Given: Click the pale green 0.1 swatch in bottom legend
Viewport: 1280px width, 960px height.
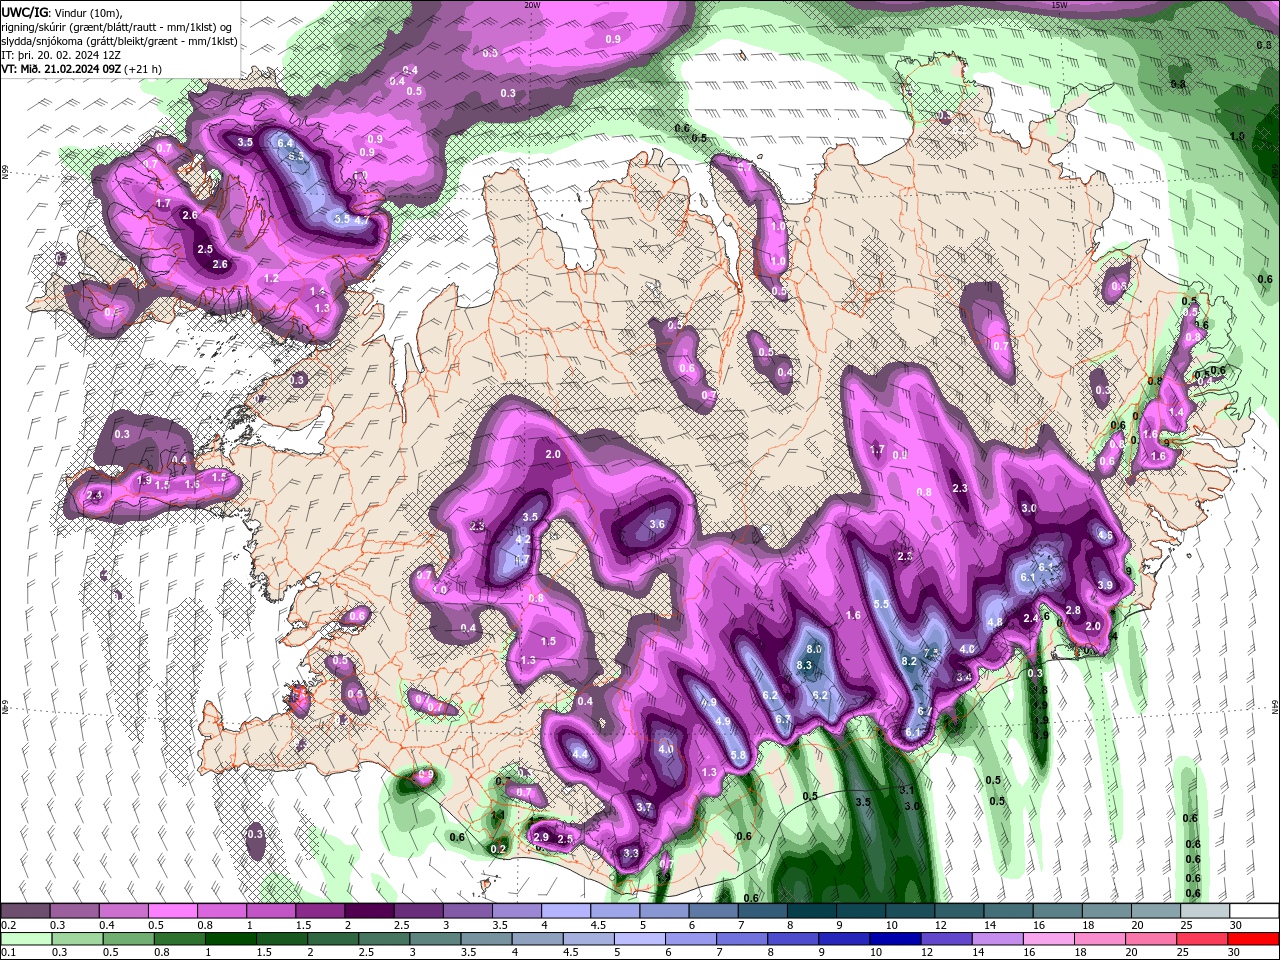Looking at the screenshot, I should point(25,939).
